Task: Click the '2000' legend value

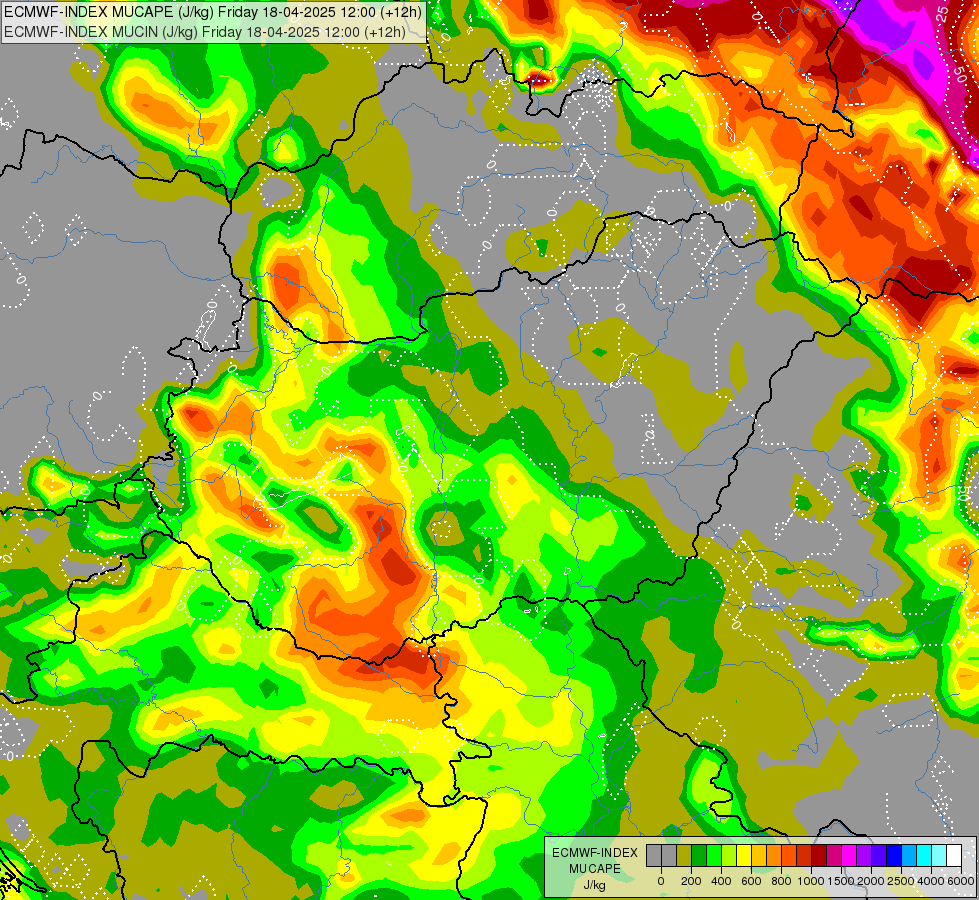Action: point(871,881)
